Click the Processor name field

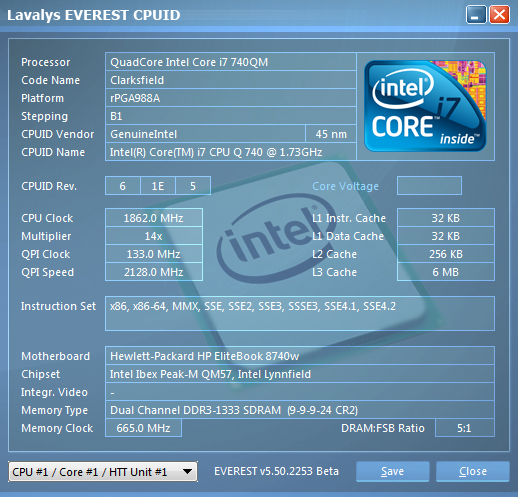pos(231,62)
